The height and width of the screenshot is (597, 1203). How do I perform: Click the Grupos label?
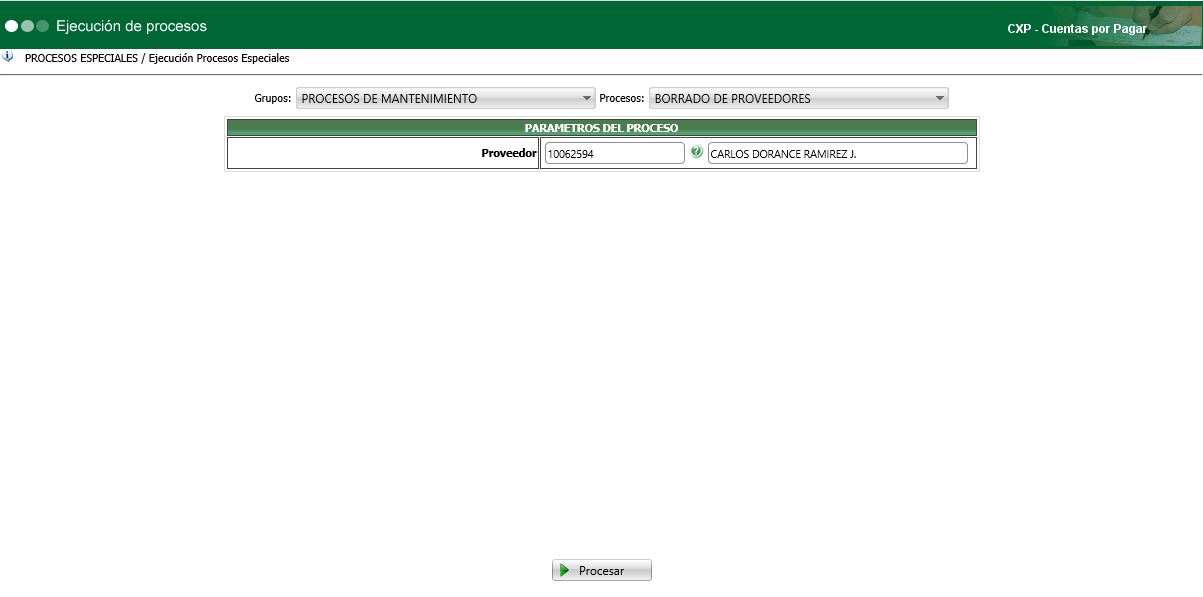coord(273,99)
